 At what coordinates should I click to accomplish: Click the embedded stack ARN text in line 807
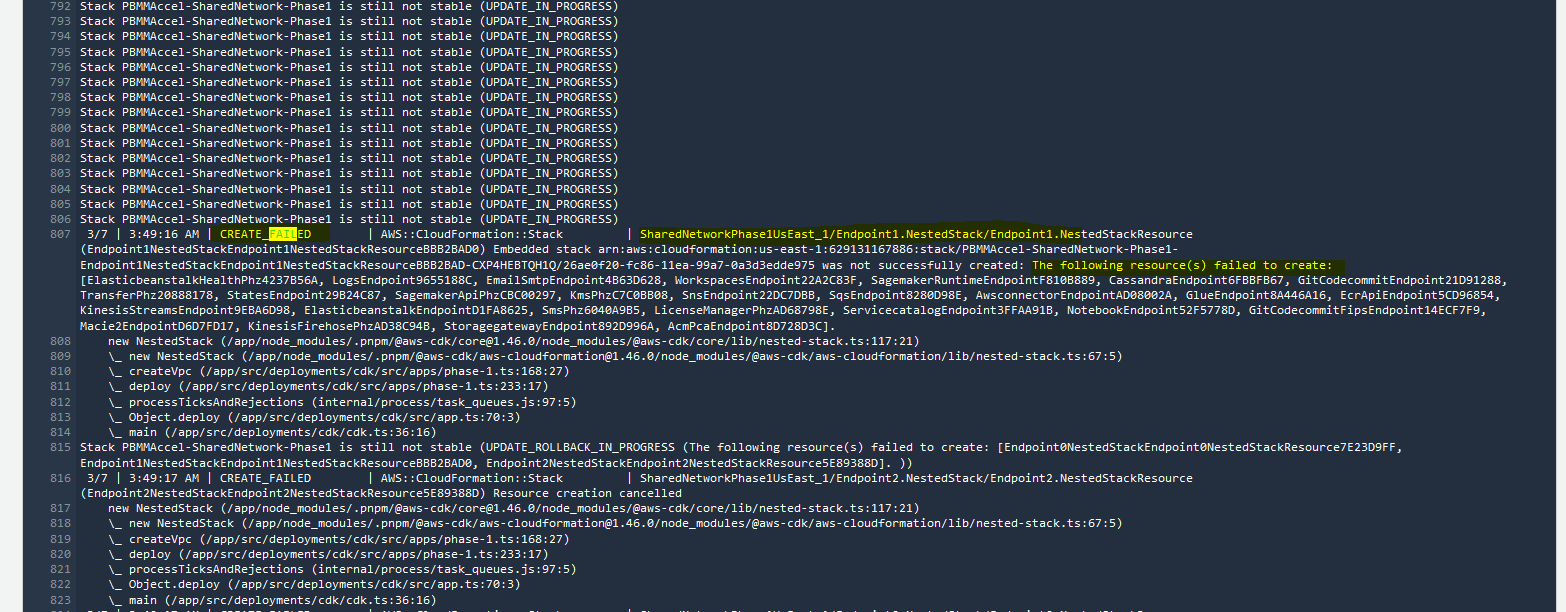tap(860, 249)
